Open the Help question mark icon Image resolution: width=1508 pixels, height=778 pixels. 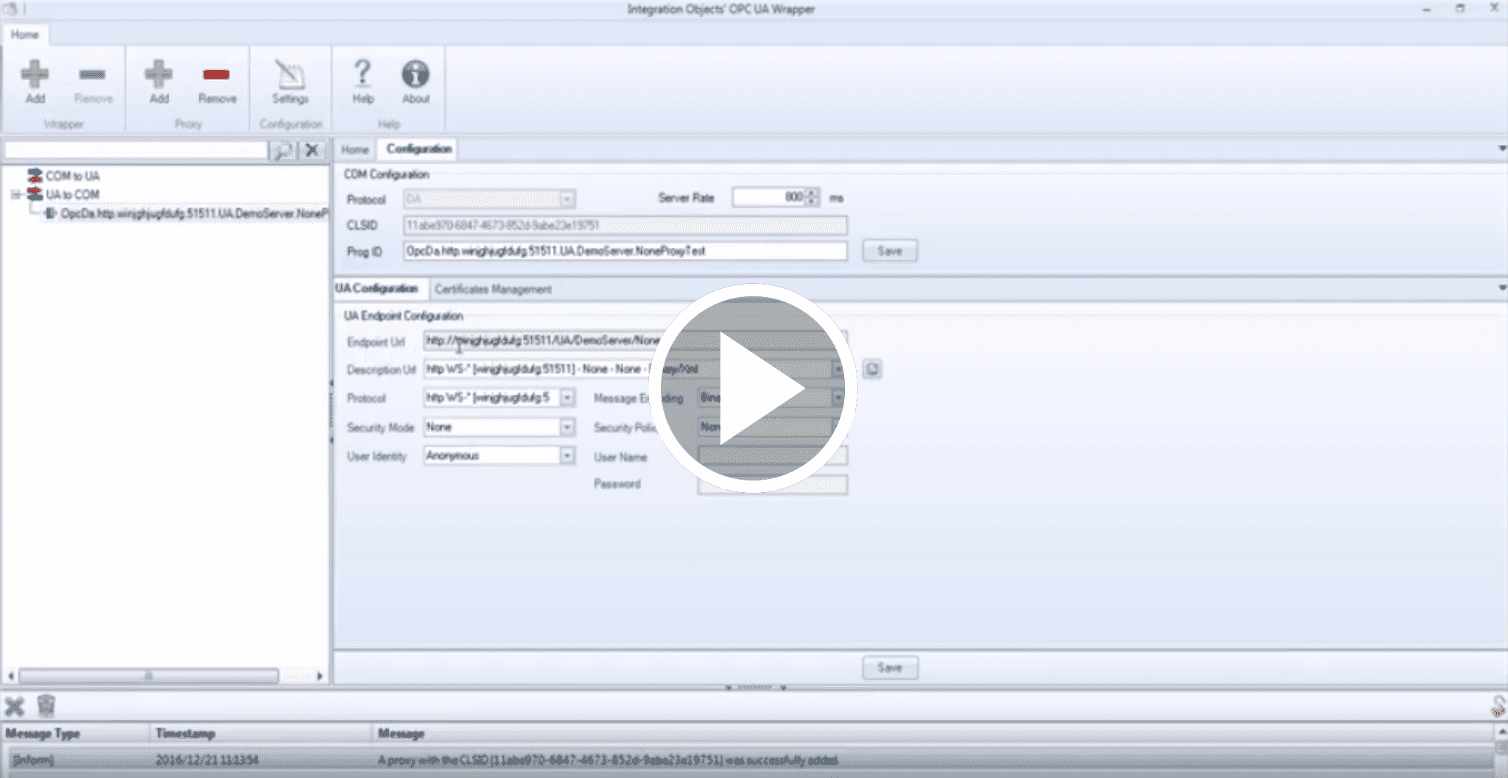363,74
